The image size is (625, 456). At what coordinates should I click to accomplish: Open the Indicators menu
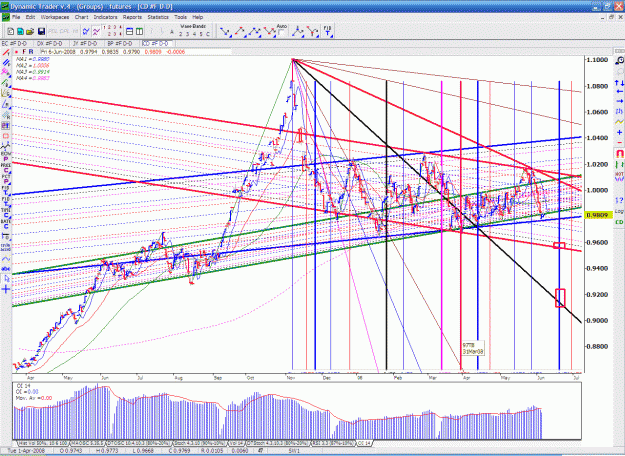pos(106,18)
